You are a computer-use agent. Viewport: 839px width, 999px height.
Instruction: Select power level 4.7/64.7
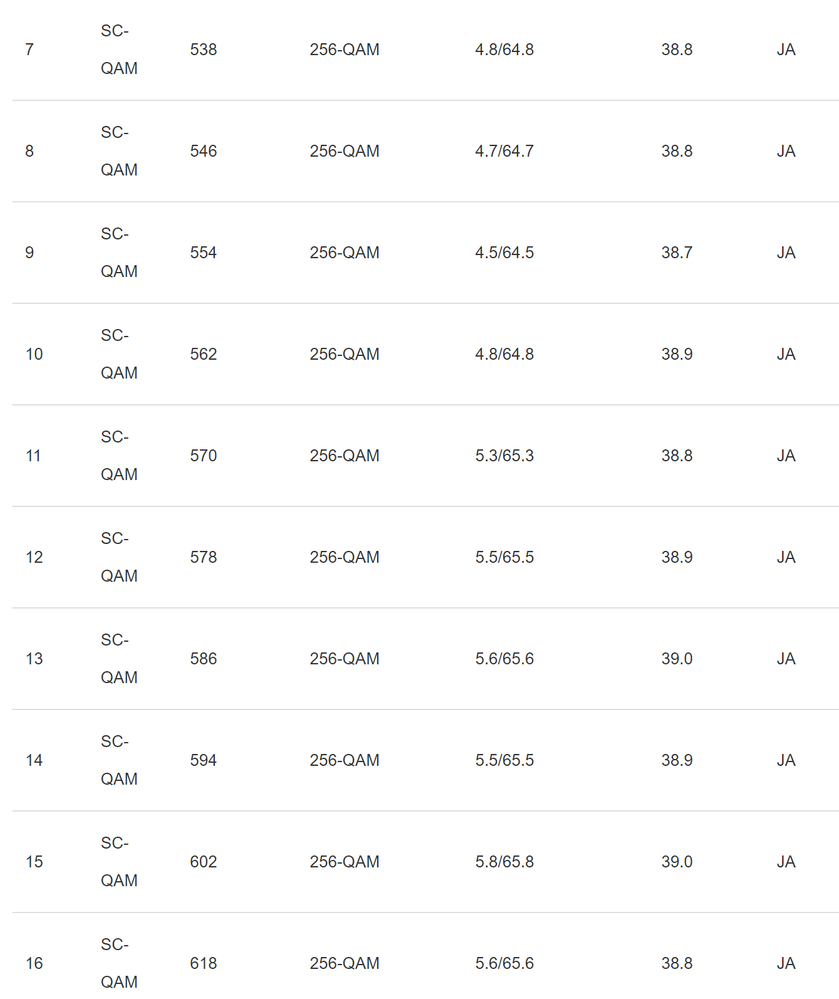[504, 151]
